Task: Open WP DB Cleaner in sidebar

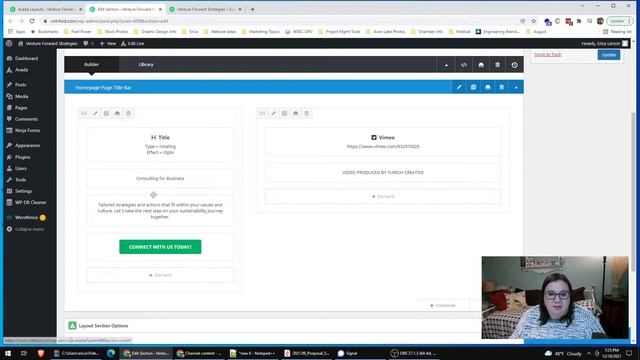Action: (x=30, y=202)
